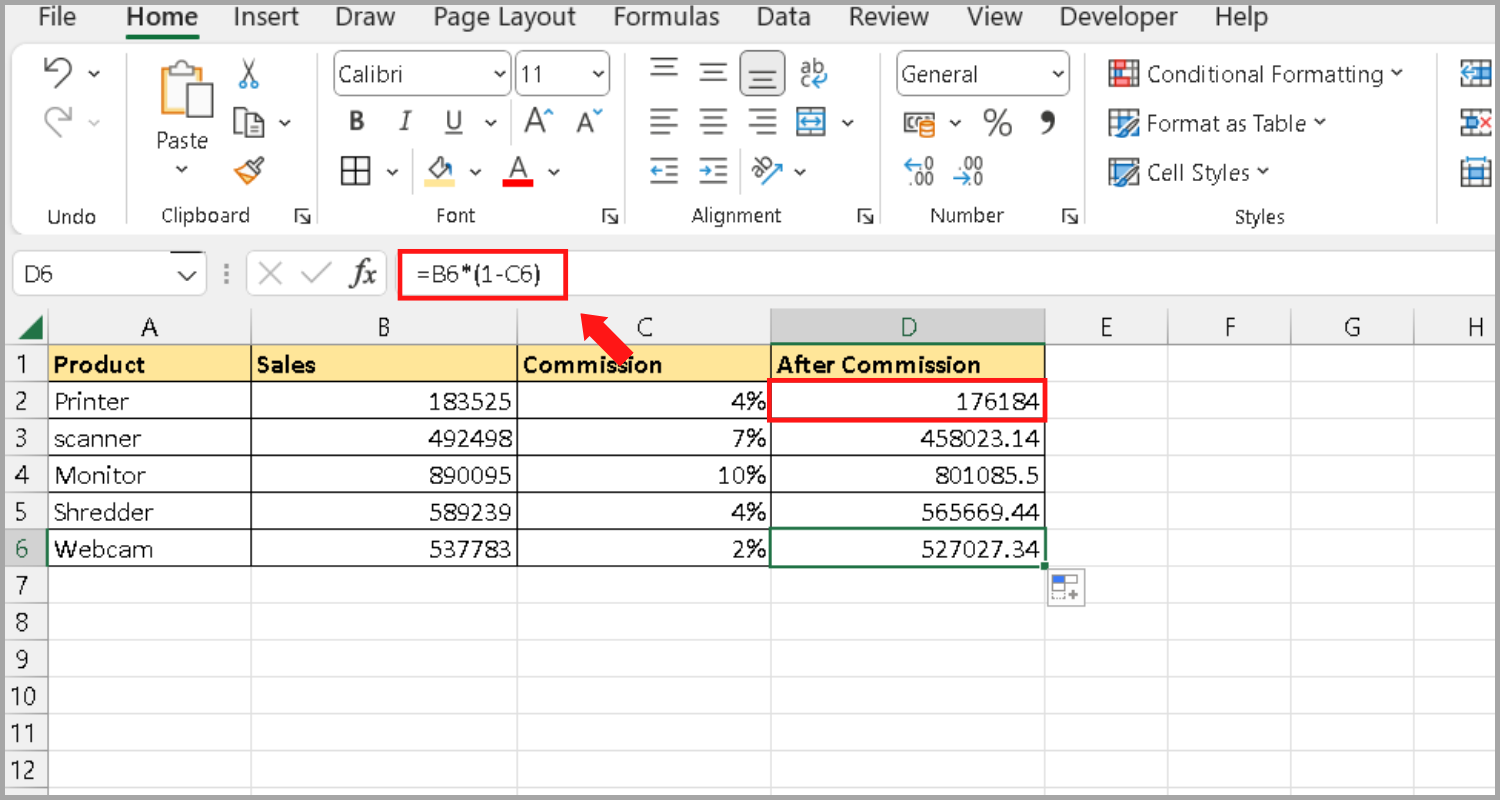
Task: Click the Cell Styles button
Action: click(1189, 172)
